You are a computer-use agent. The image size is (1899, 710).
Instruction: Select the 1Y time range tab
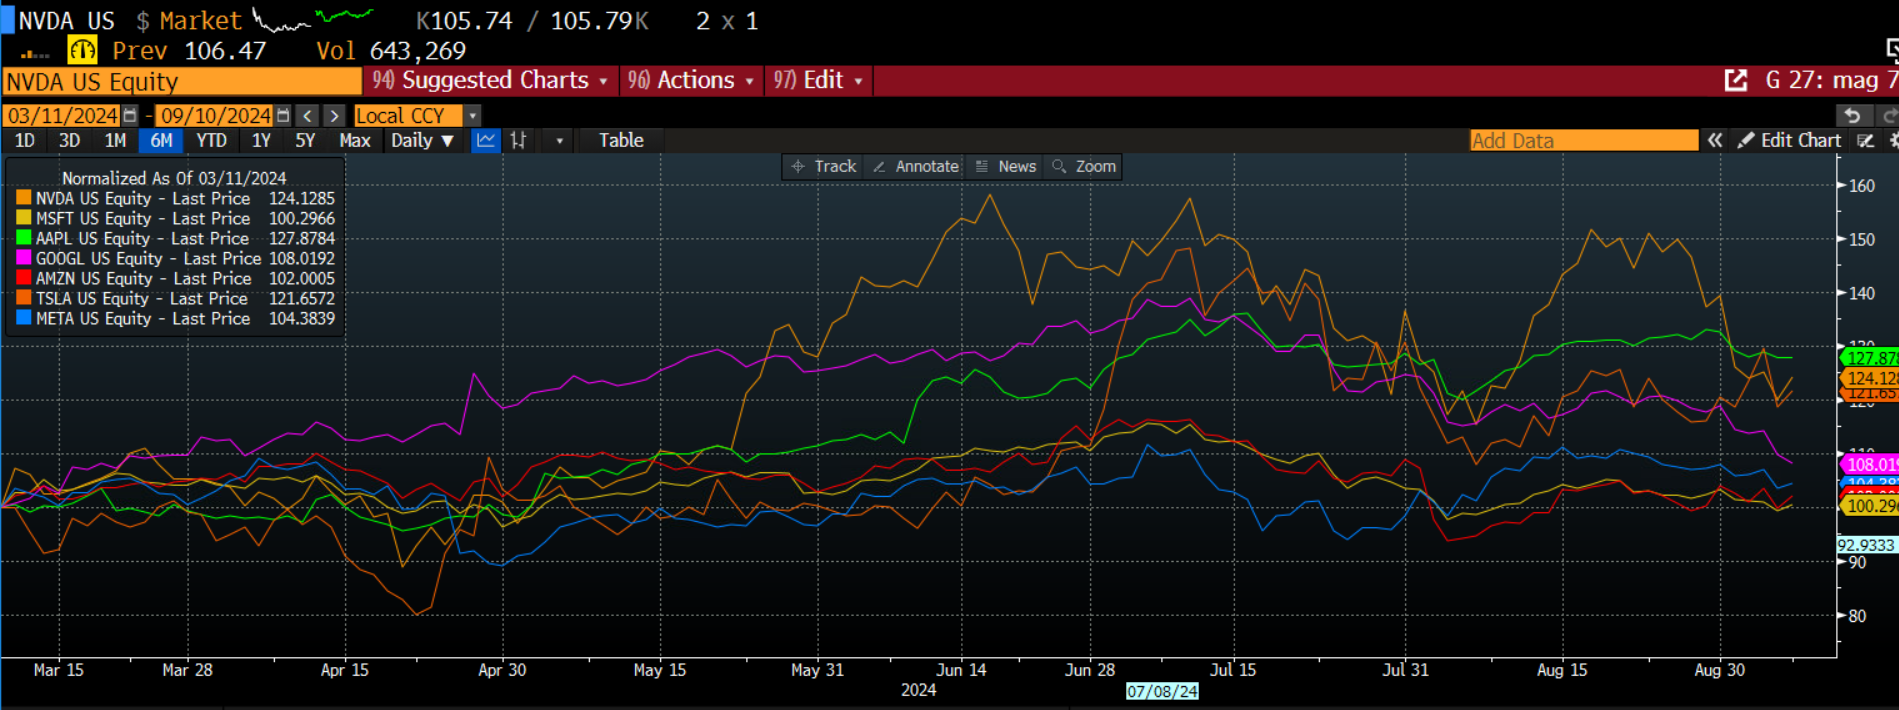click(261, 141)
